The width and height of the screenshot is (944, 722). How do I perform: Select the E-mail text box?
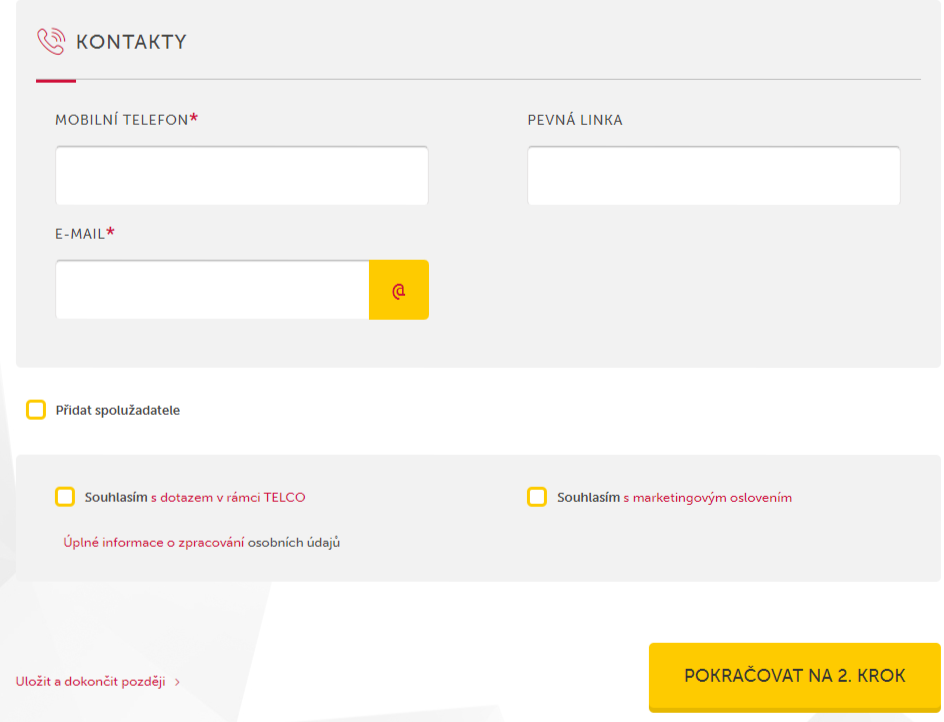[x=212, y=290]
